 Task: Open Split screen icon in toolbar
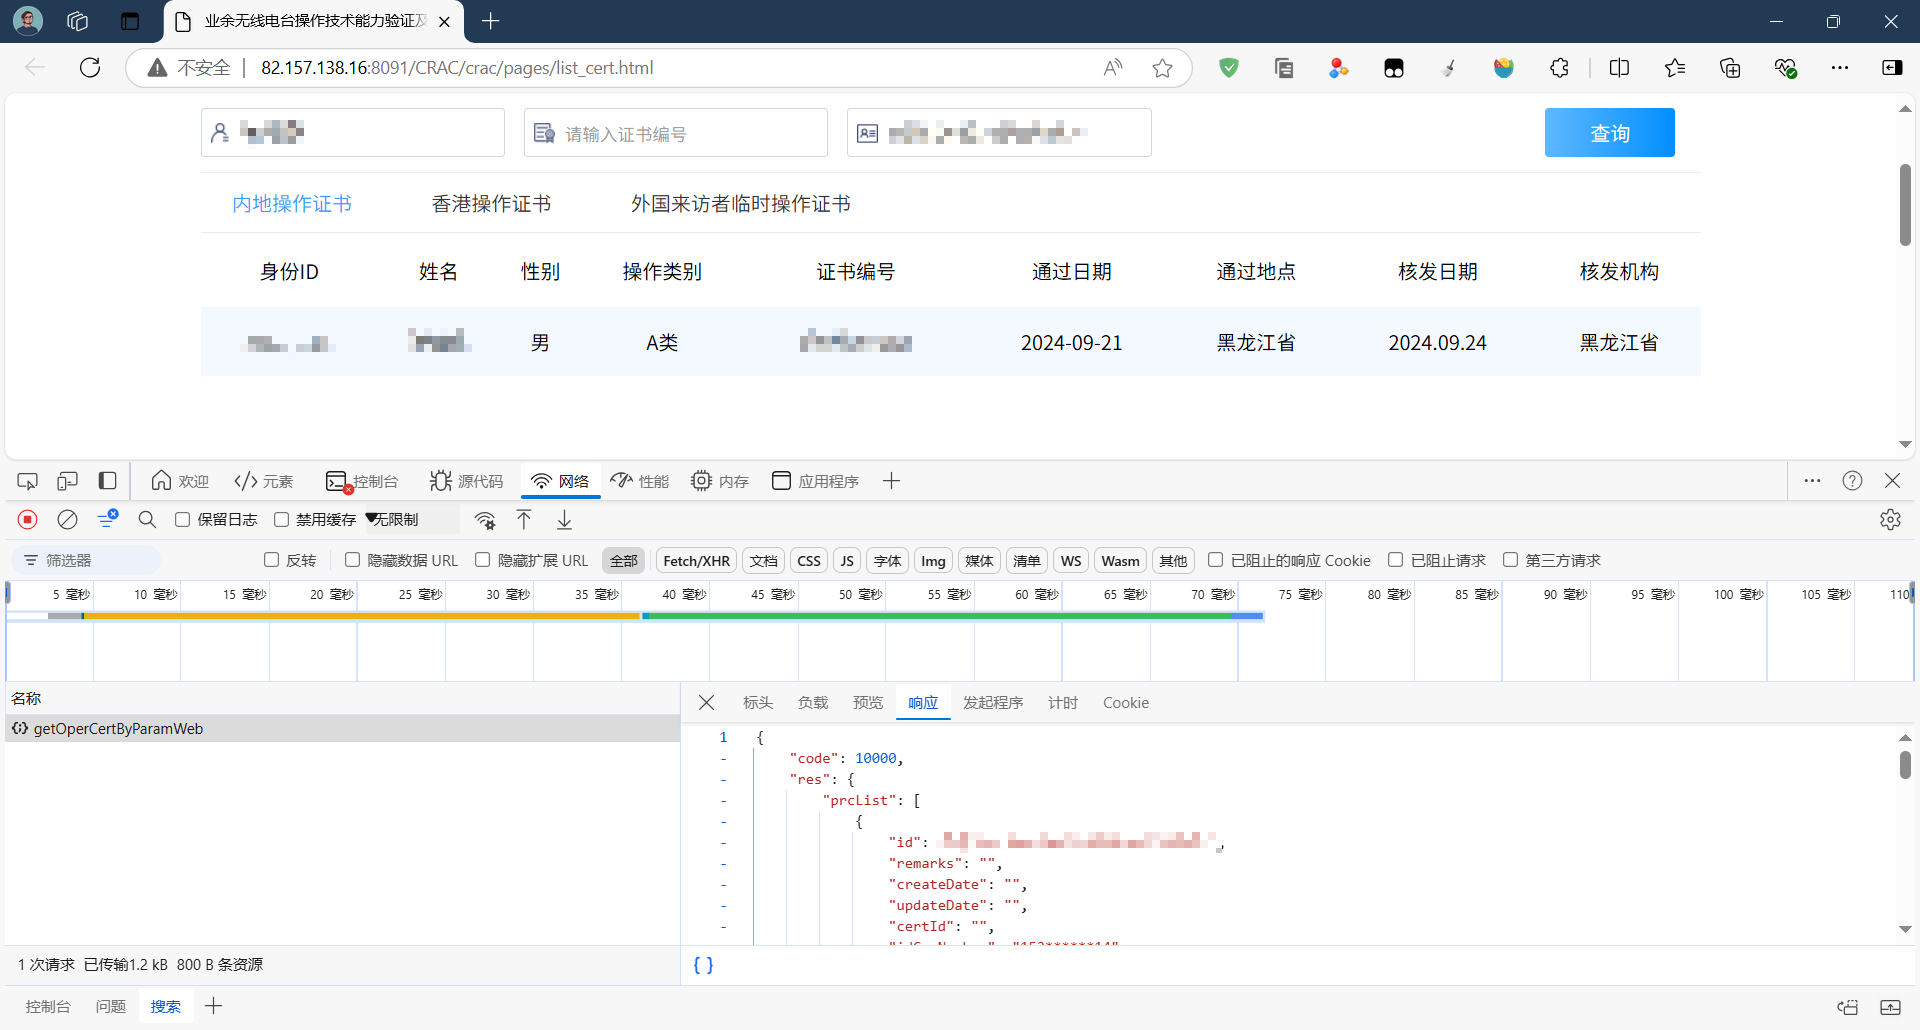click(x=1620, y=68)
